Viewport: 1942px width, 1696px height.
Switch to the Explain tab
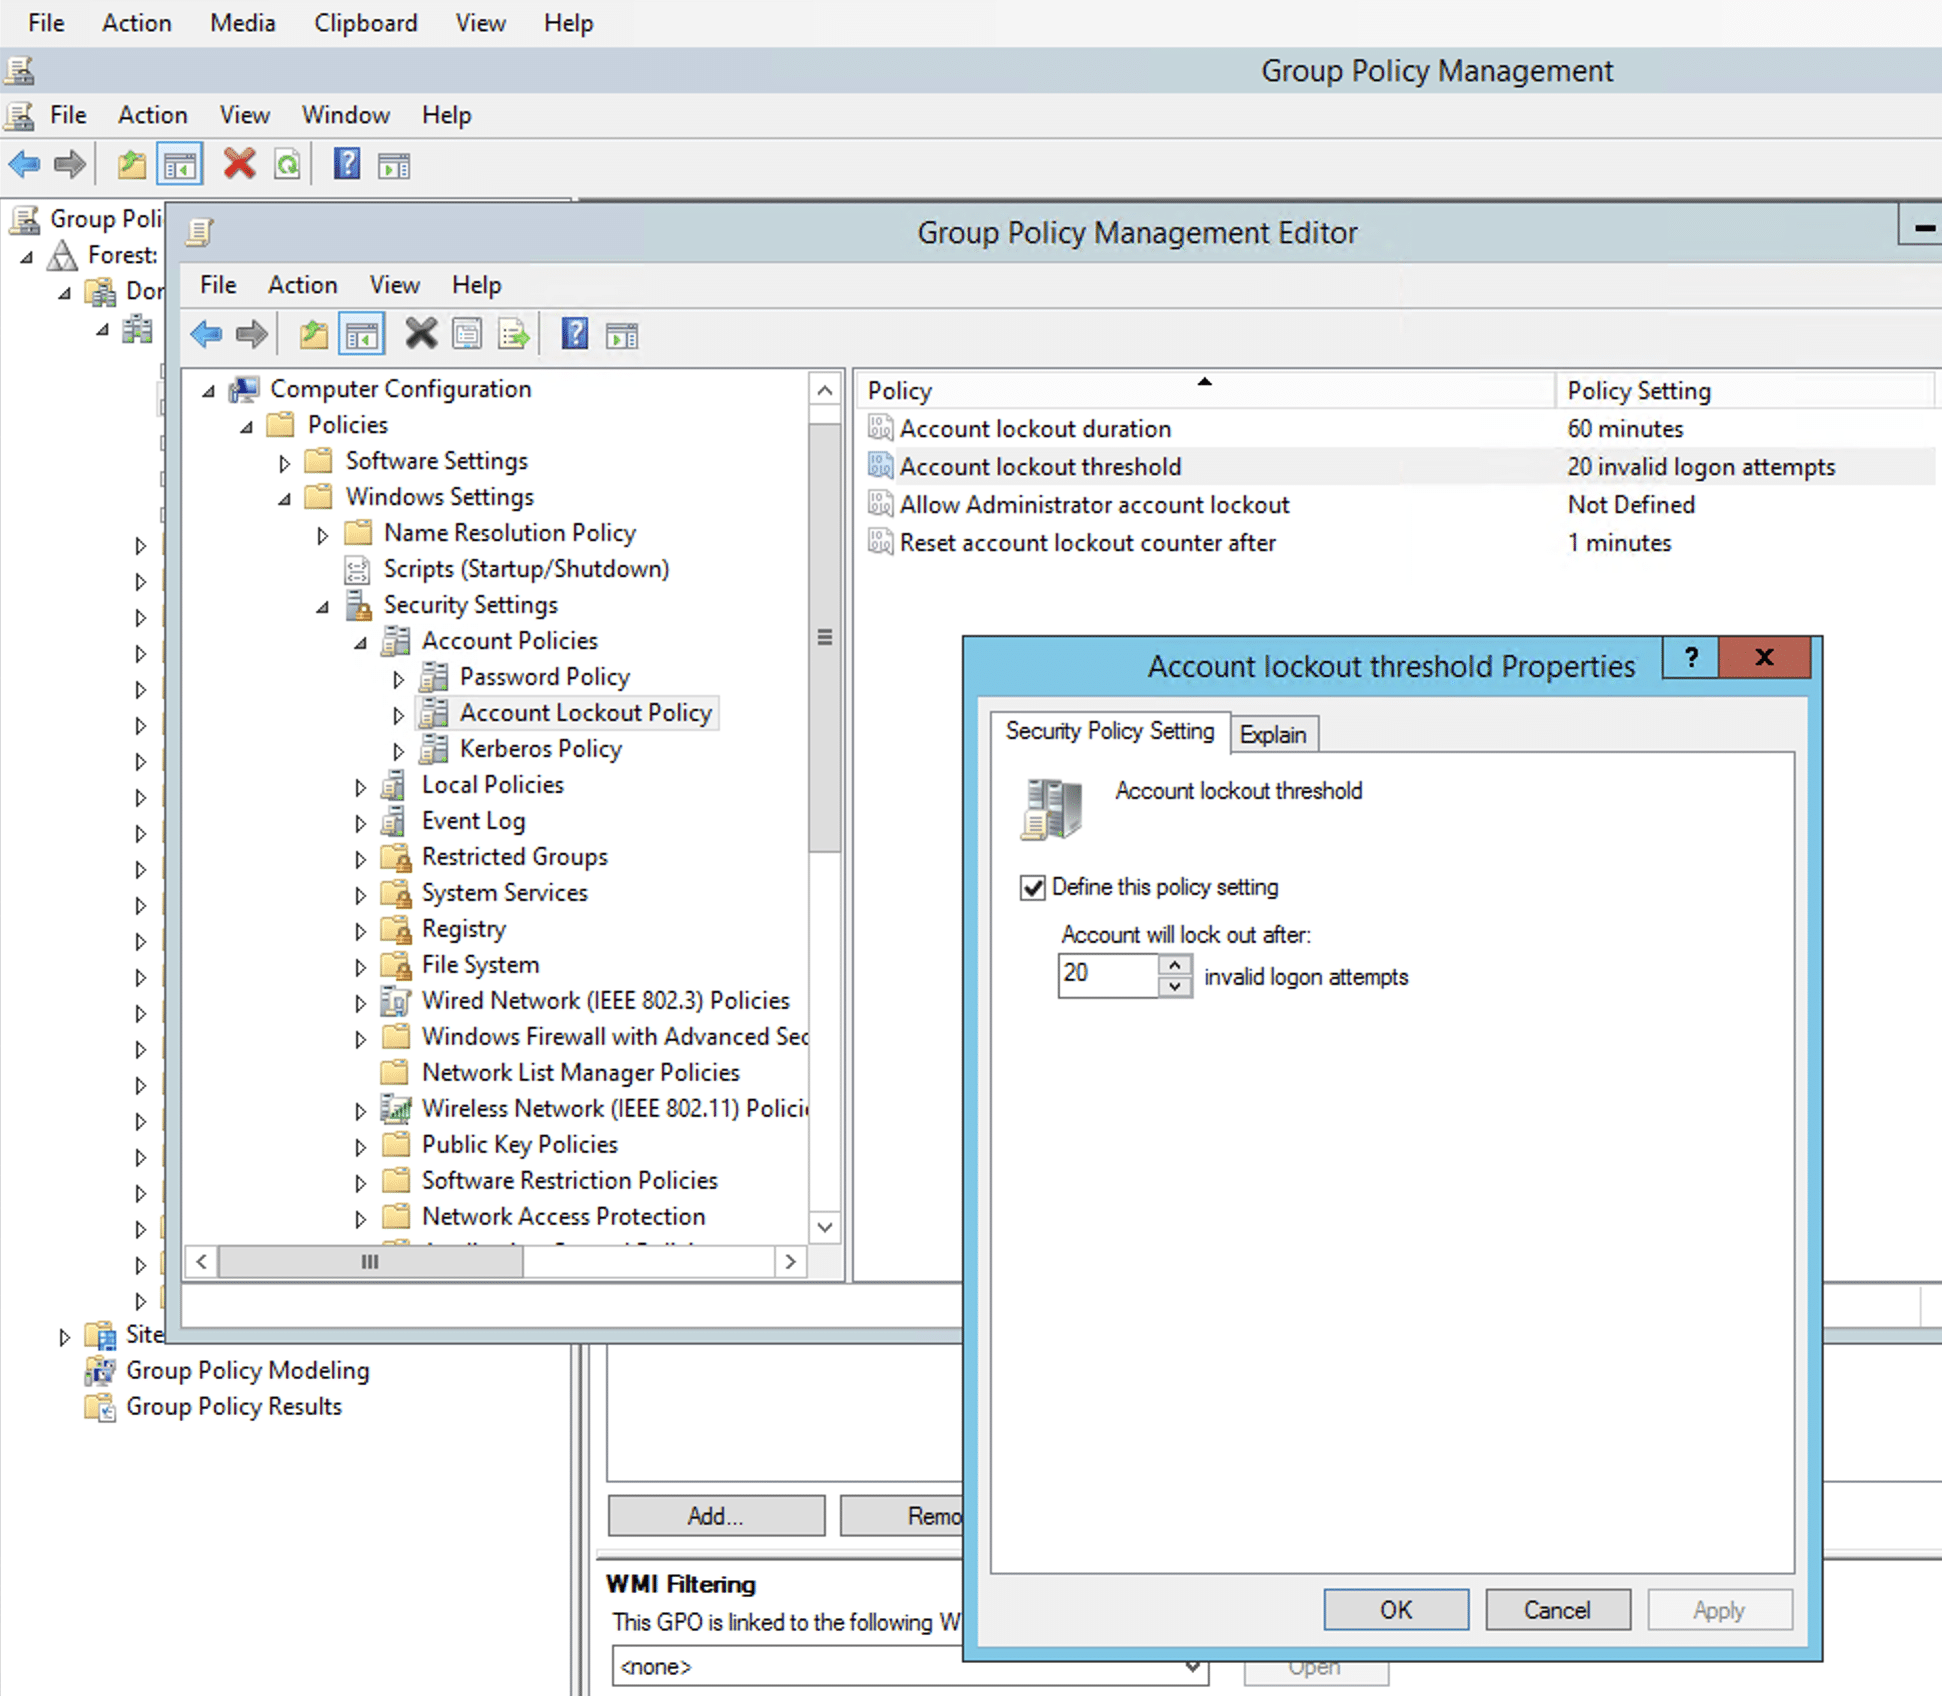coord(1272,734)
